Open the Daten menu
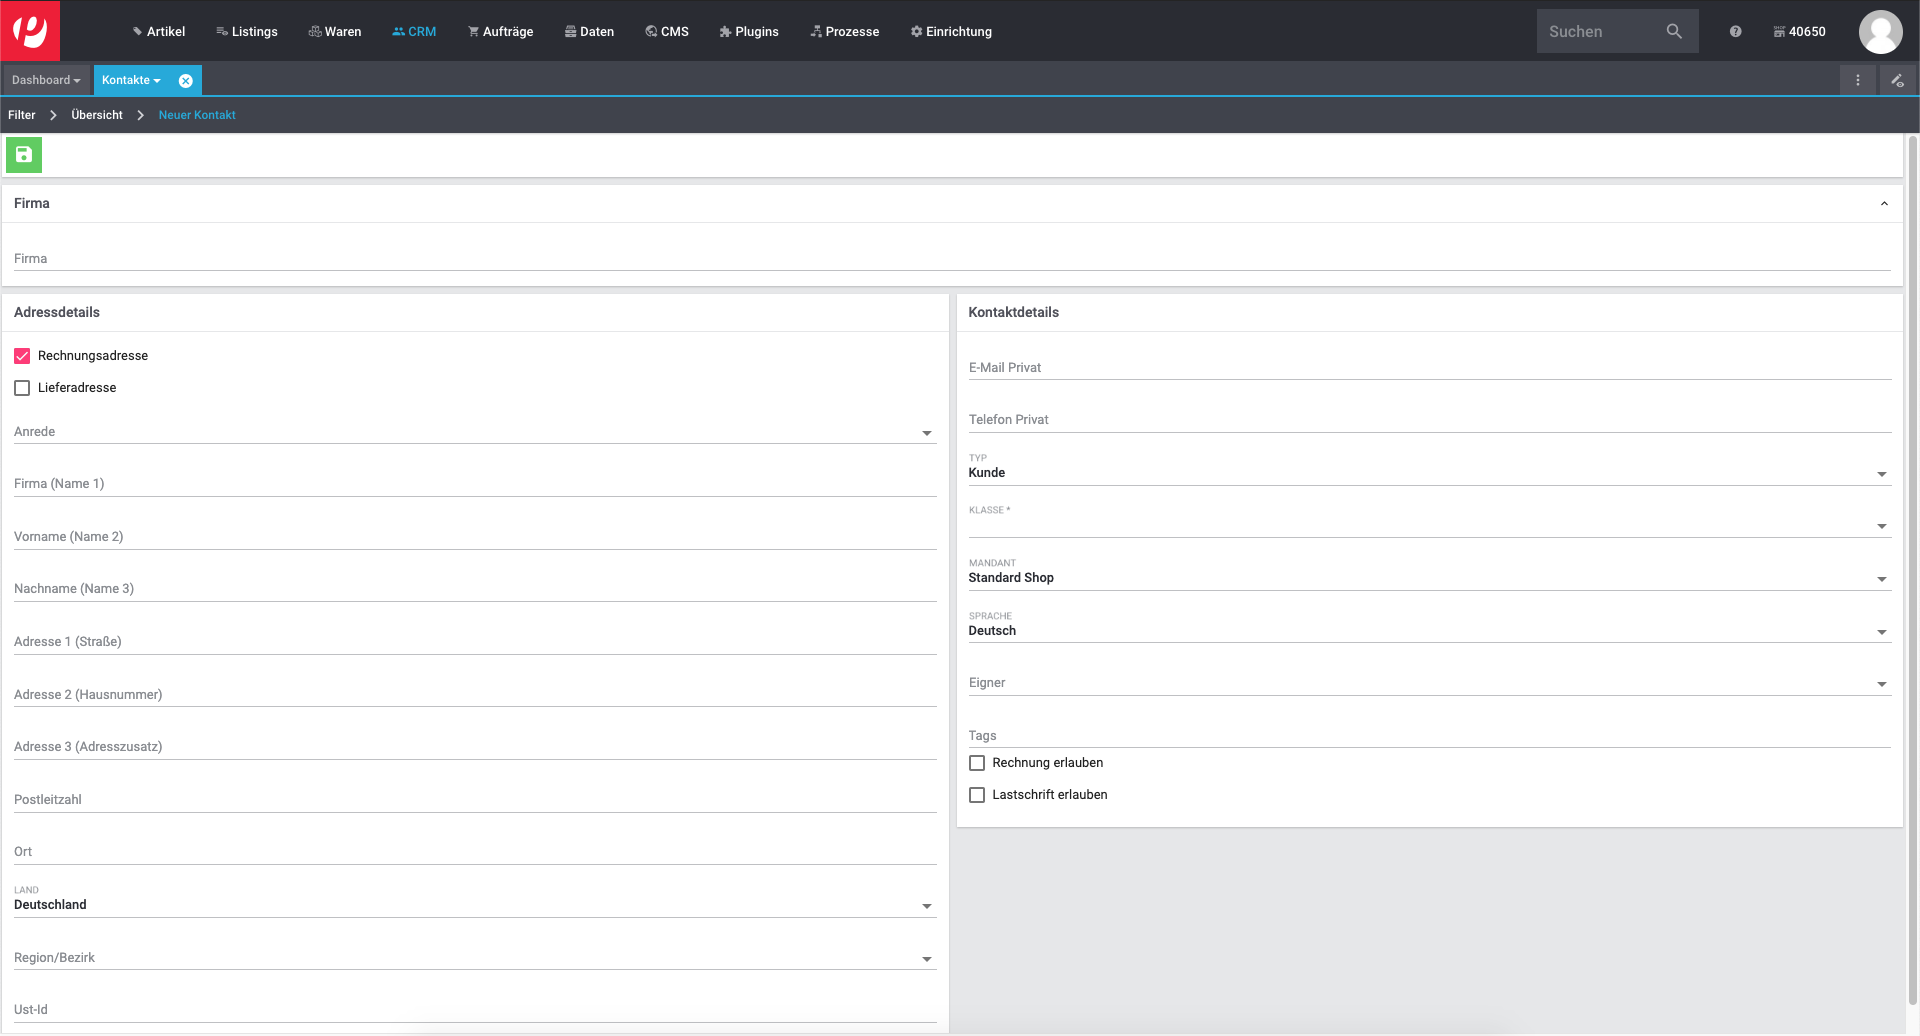 [589, 32]
